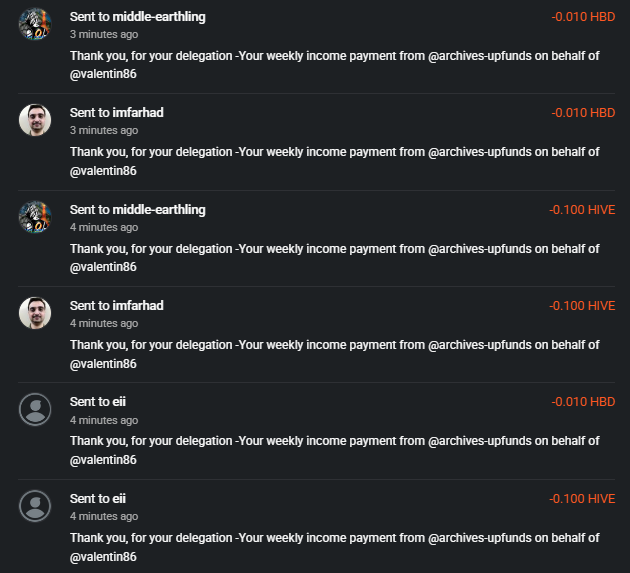Open 'Sent to middle-earthling' title, 3 minutes ago
The height and width of the screenshot is (573, 630).
137,17
